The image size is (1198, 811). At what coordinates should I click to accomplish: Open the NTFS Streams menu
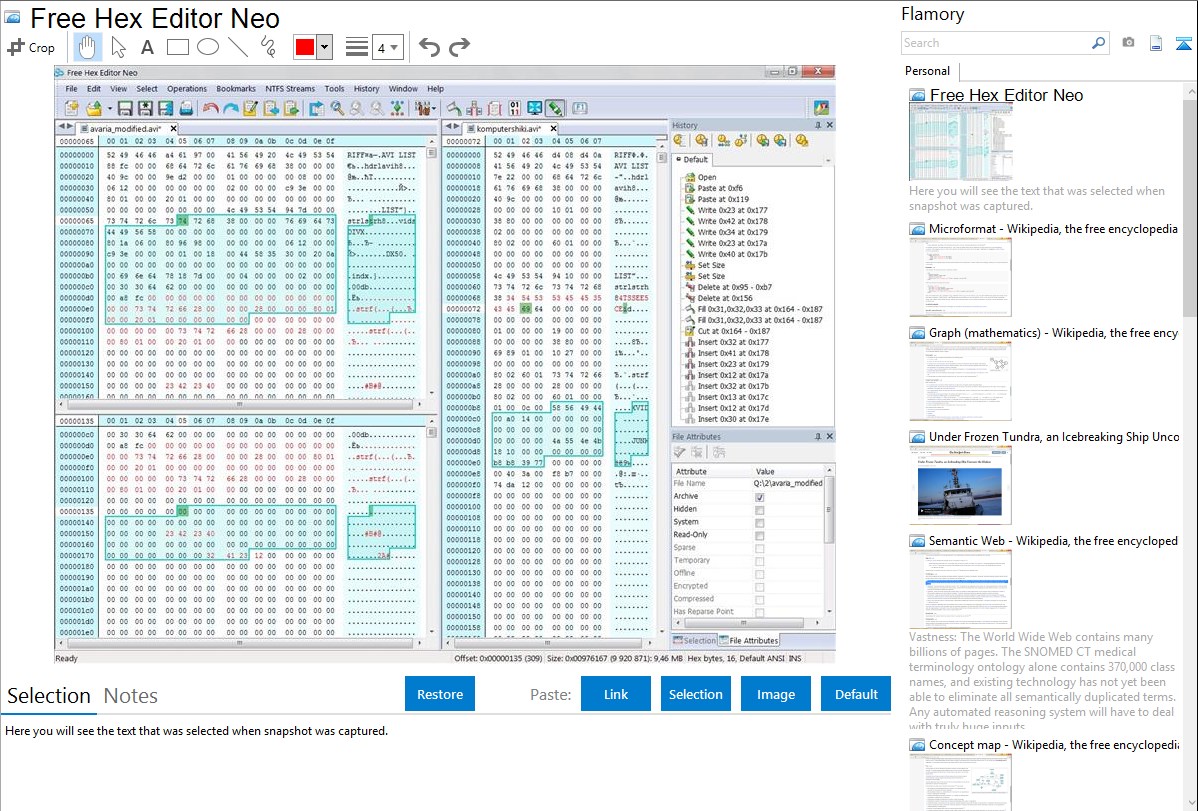tap(290, 89)
